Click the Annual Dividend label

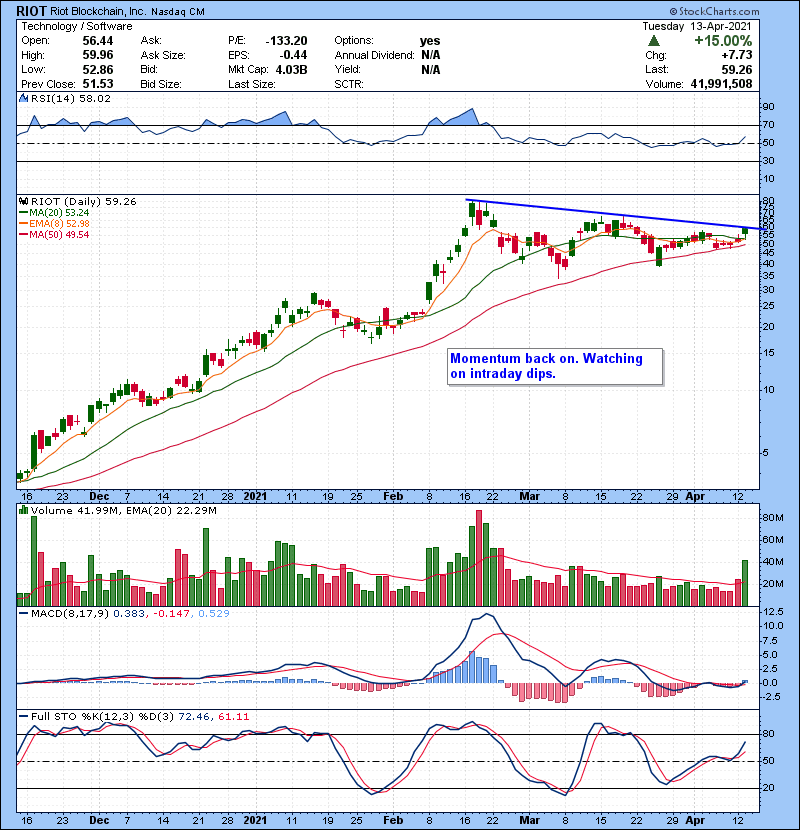(374, 55)
